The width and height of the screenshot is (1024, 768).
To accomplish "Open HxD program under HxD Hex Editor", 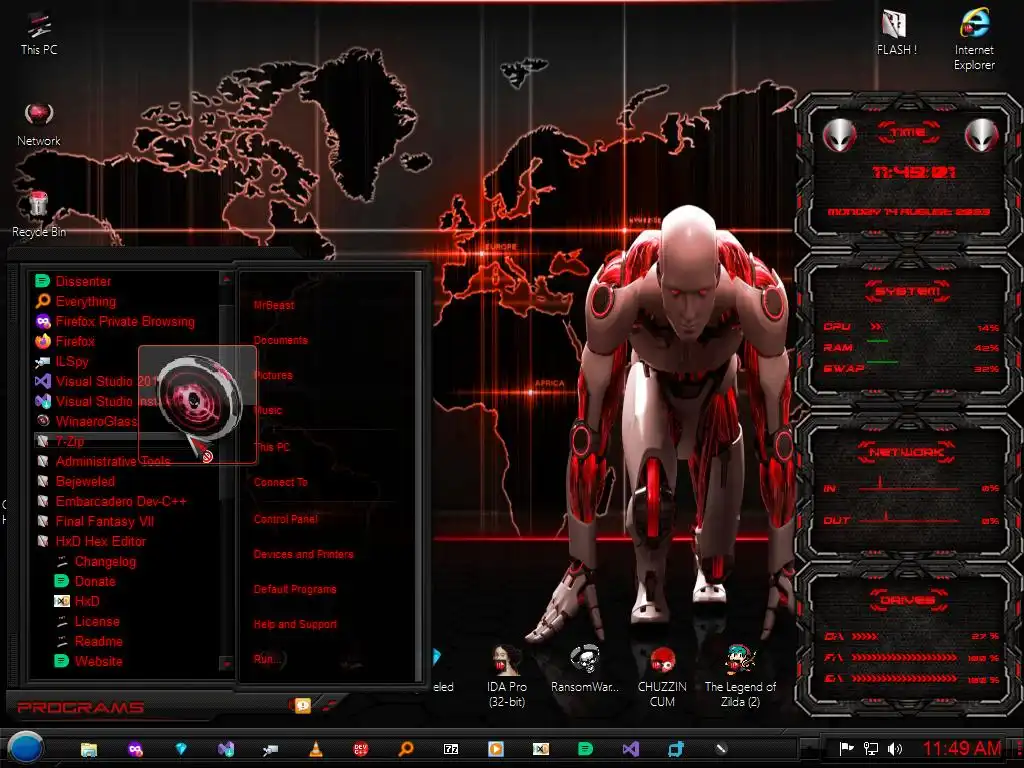I will coord(77,601).
